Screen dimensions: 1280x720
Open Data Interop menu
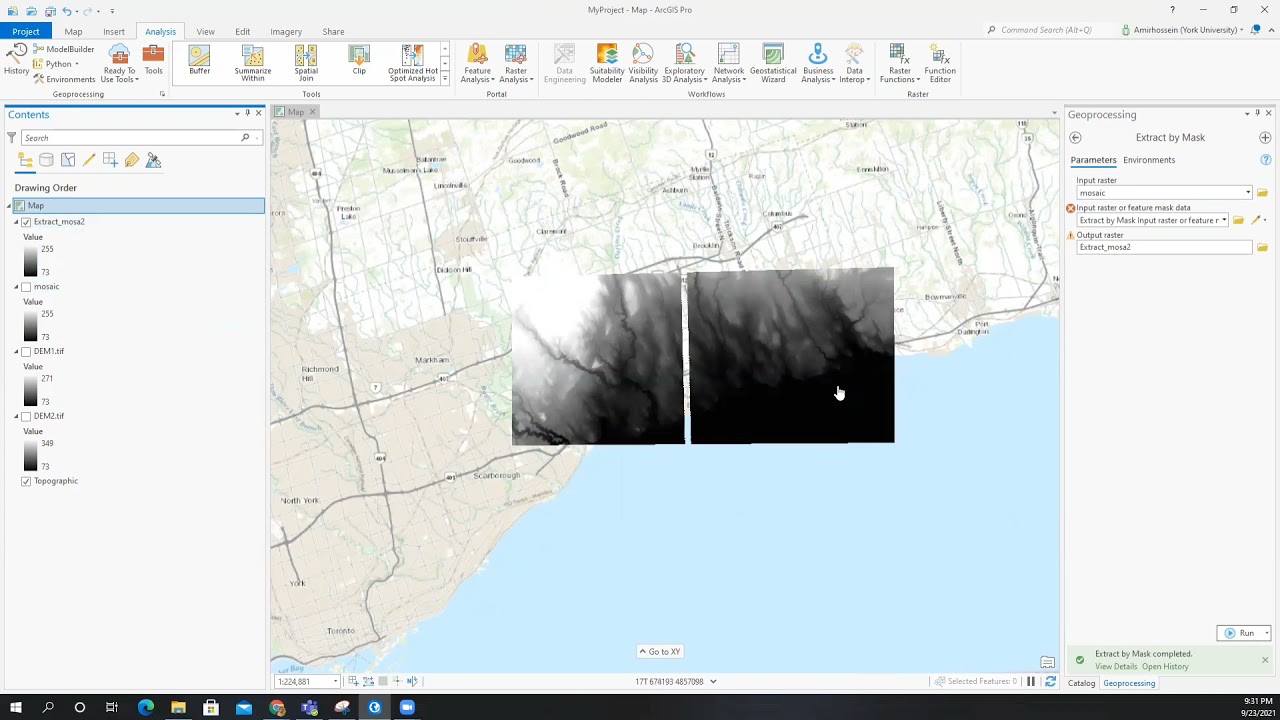(x=854, y=64)
